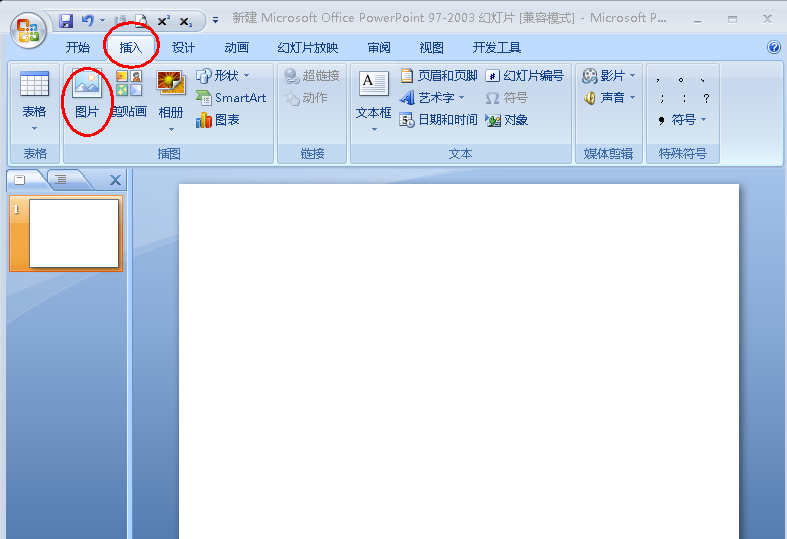Insert 日期和时间 date and time
The image size is (787, 539).
tap(439, 120)
